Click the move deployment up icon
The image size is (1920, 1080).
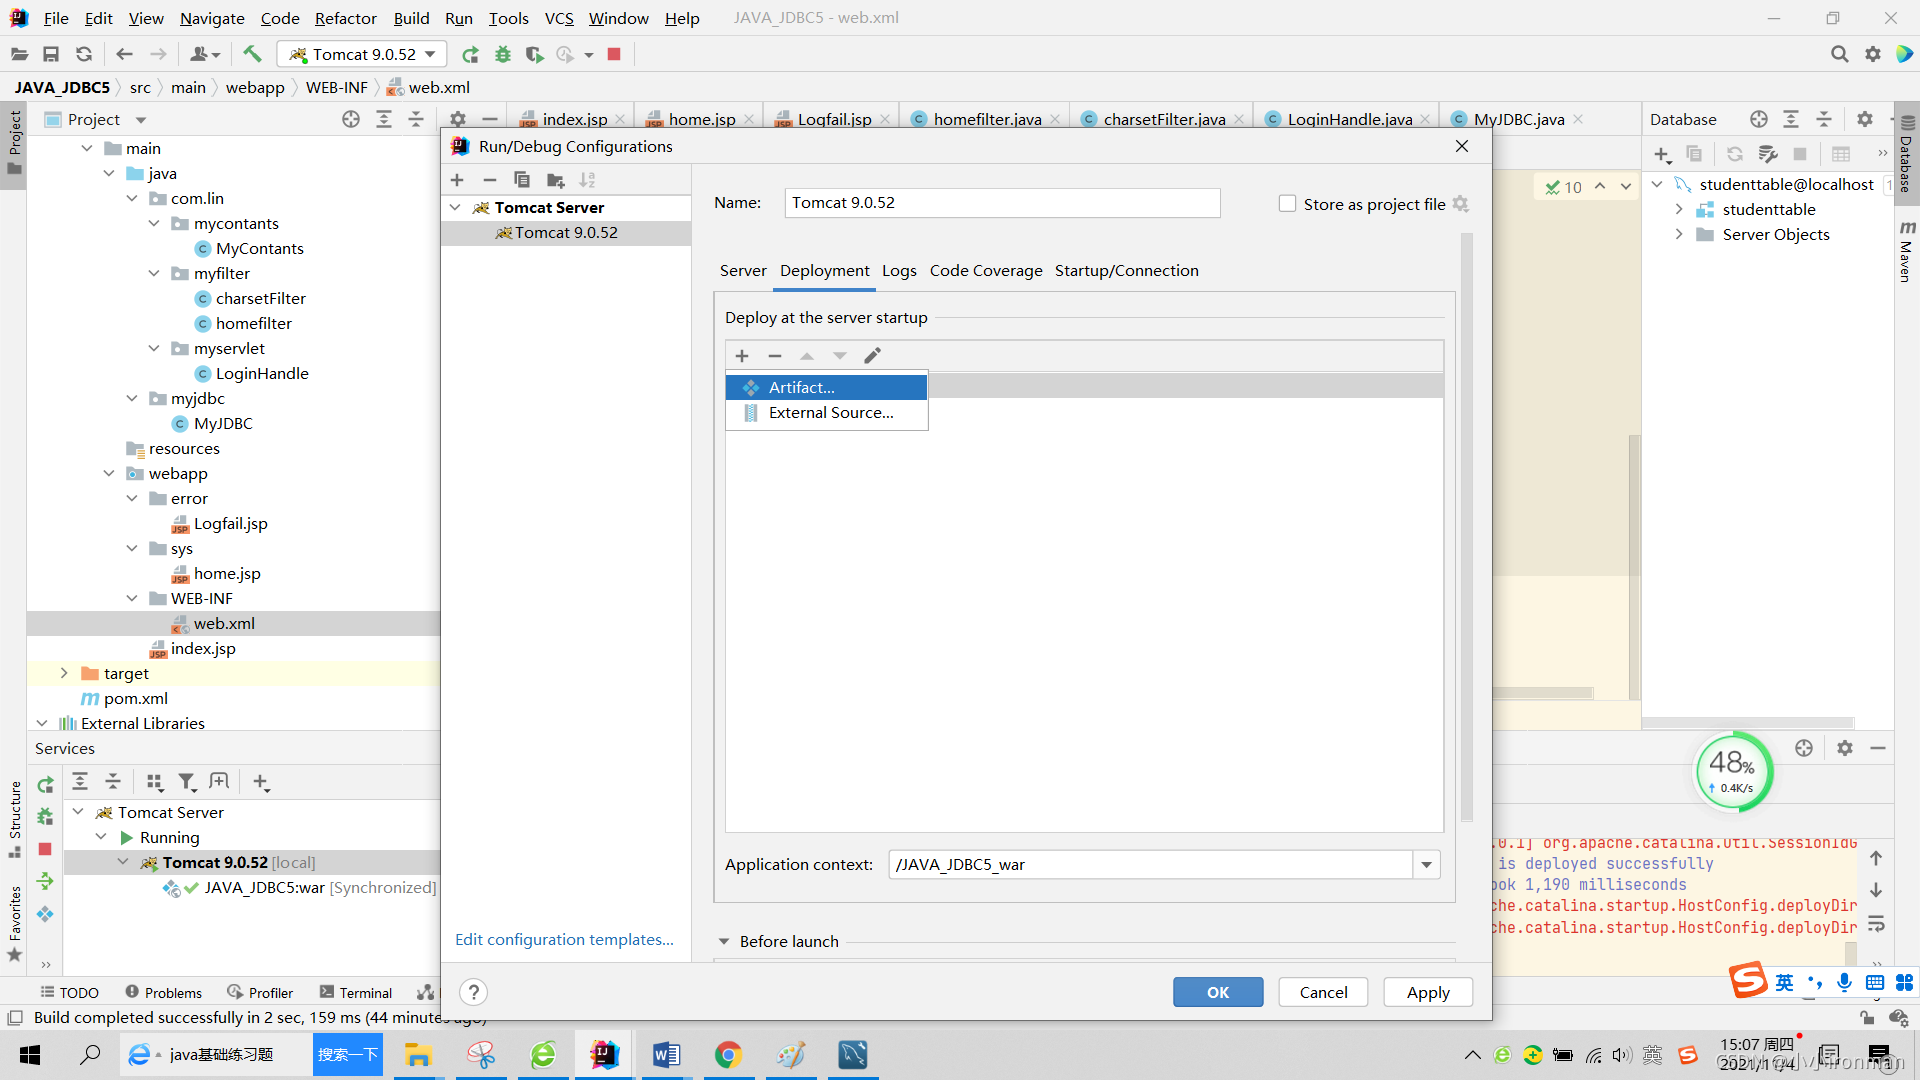tap(808, 355)
